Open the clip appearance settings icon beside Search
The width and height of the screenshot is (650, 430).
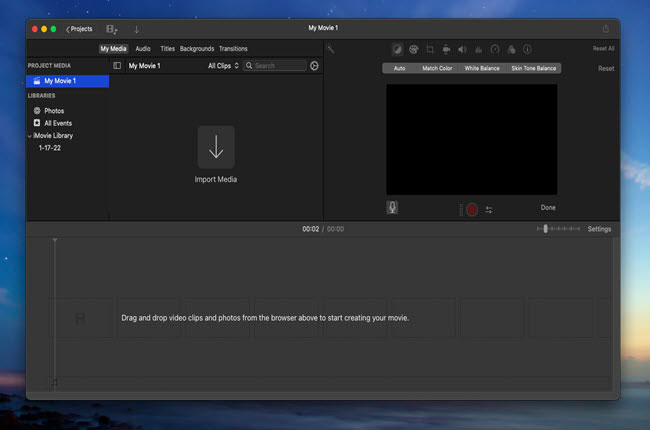314,66
